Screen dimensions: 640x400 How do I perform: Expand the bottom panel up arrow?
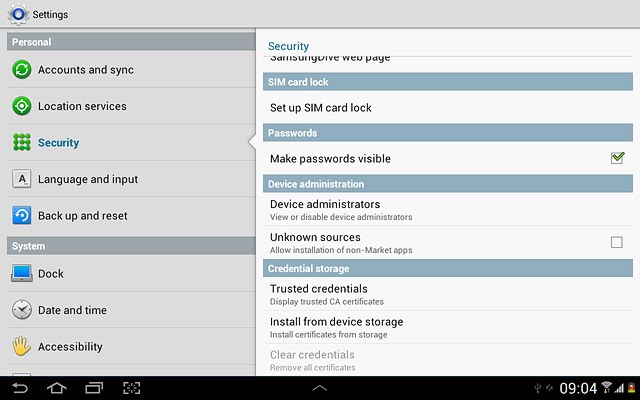pos(320,388)
